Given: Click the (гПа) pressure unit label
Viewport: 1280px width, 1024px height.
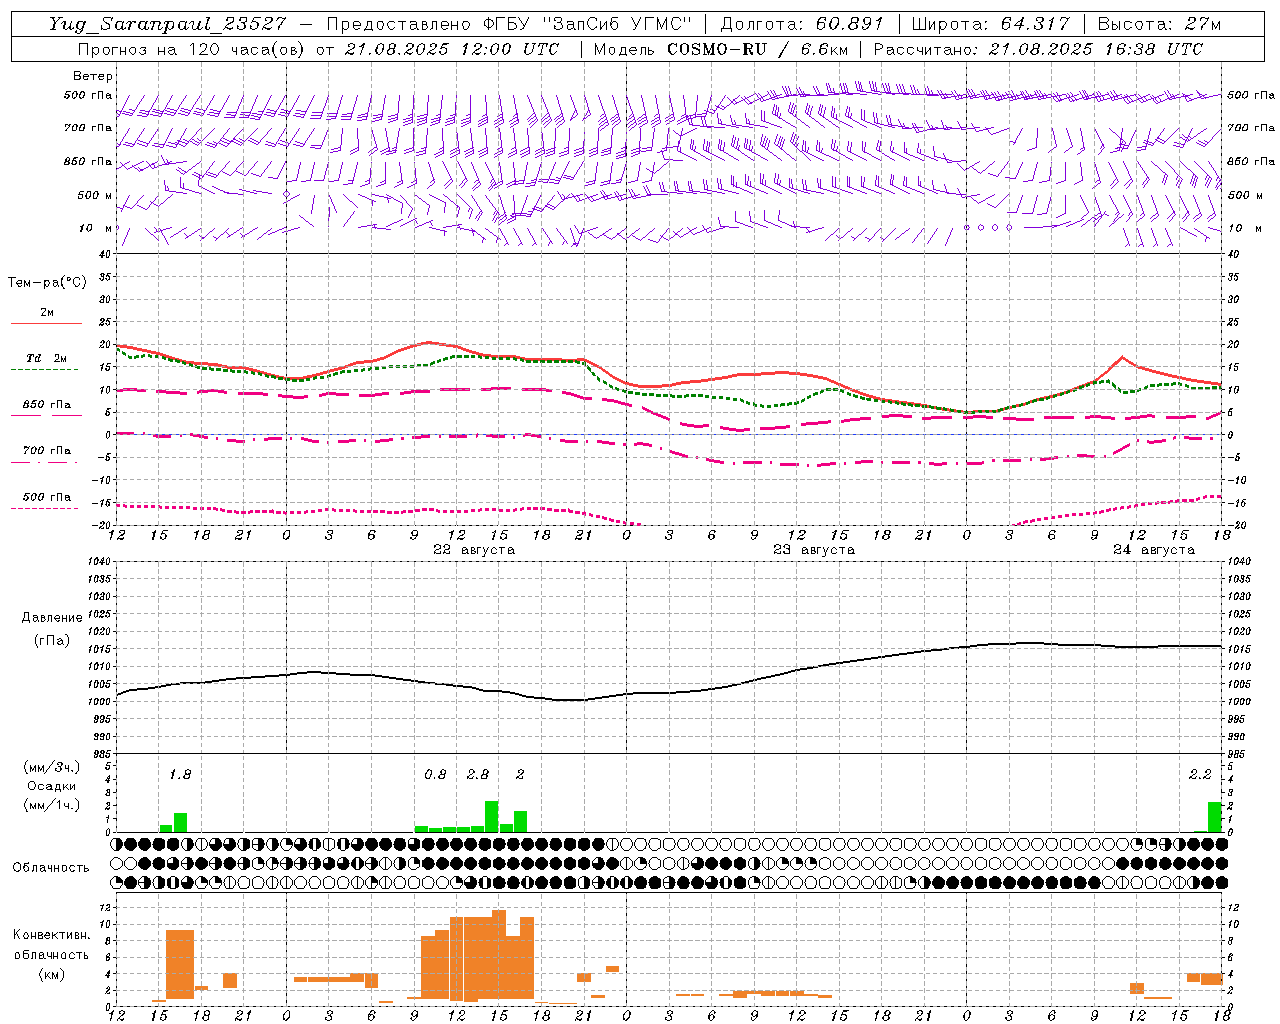Looking at the screenshot, I should (x=52, y=640).
